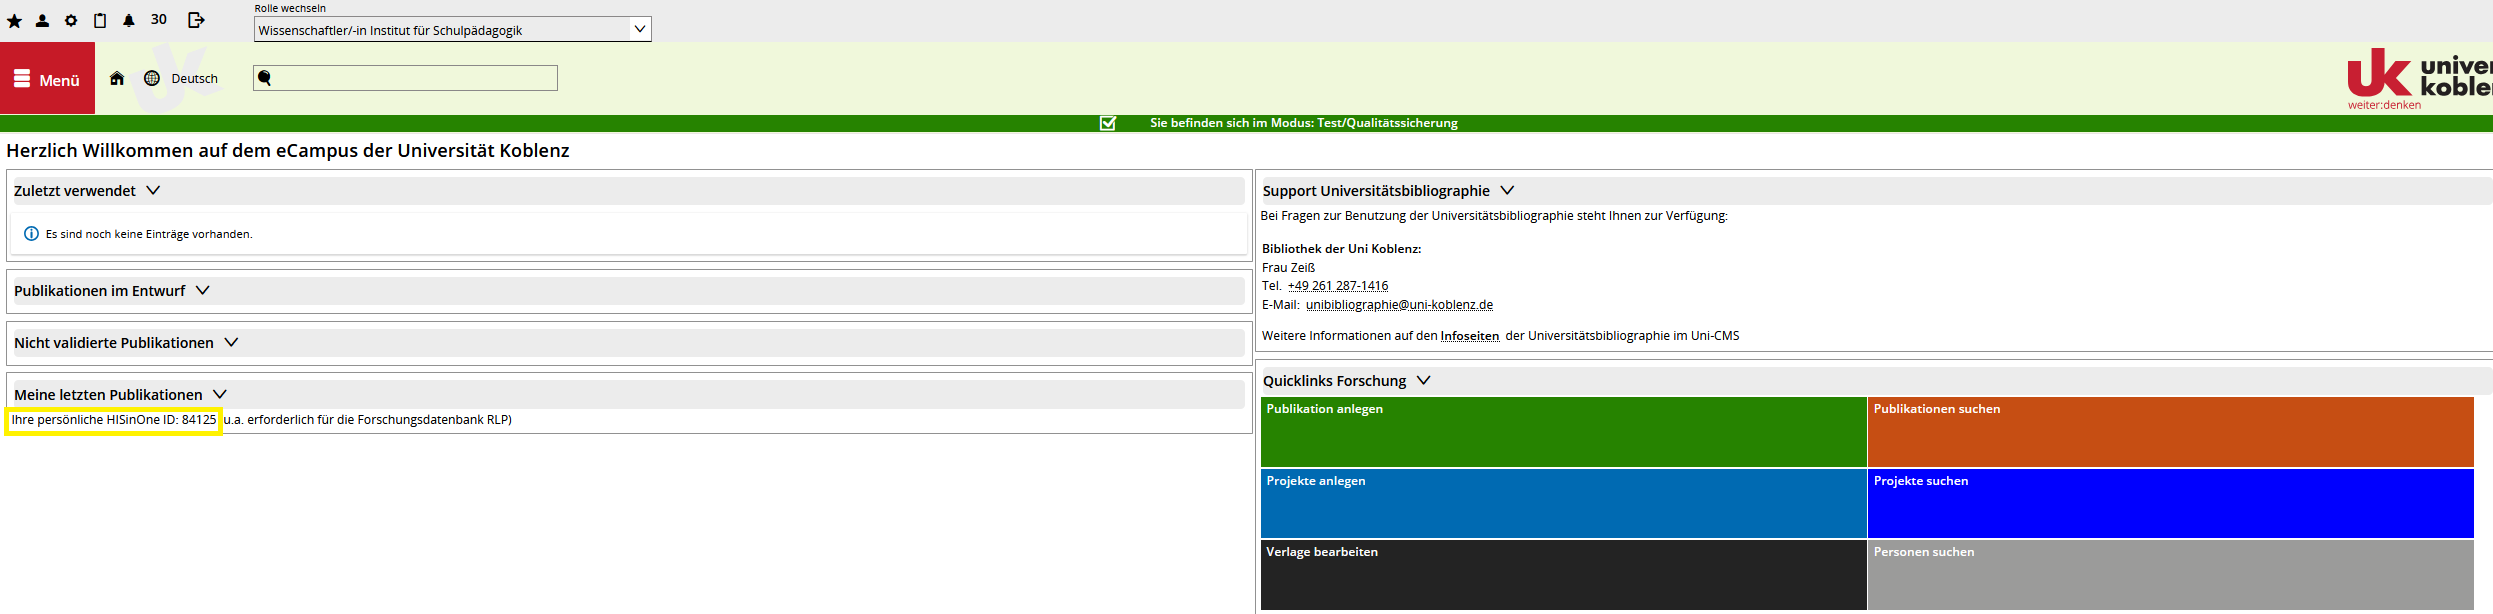The height and width of the screenshot is (614, 2493).
Task: Switch language via the Deutsch label
Action: 194,79
